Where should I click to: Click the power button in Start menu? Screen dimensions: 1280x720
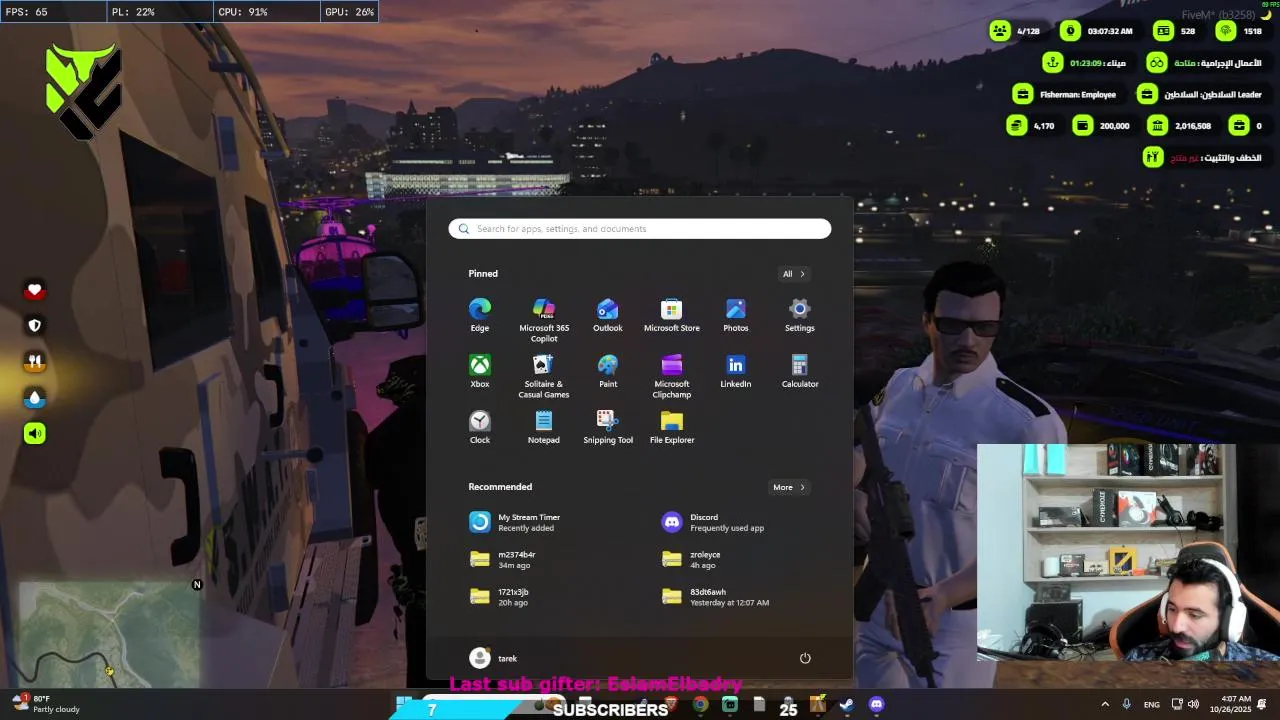point(805,658)
